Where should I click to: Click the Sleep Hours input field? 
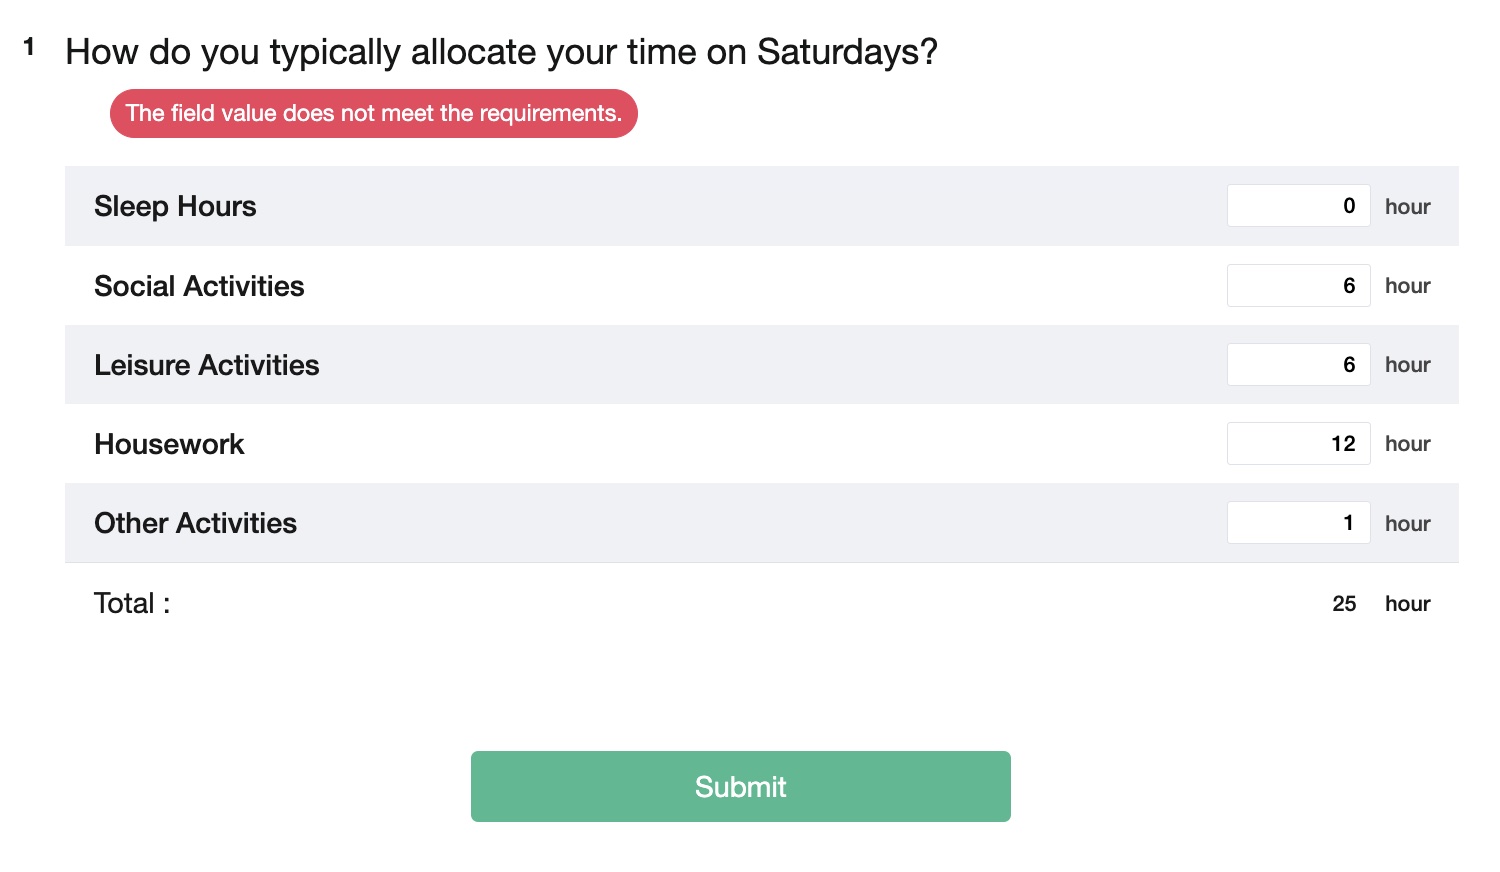click(x=1298, y=205)
